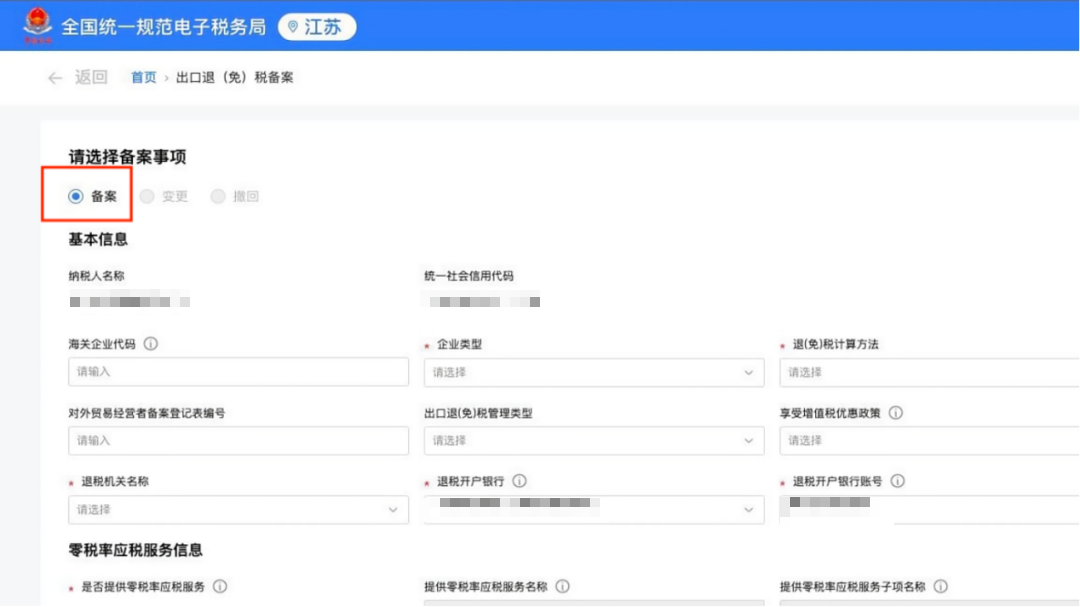Click the tax bureau emblem logo
This screenshot has width=1080, height=607.
tap(38, 27)
